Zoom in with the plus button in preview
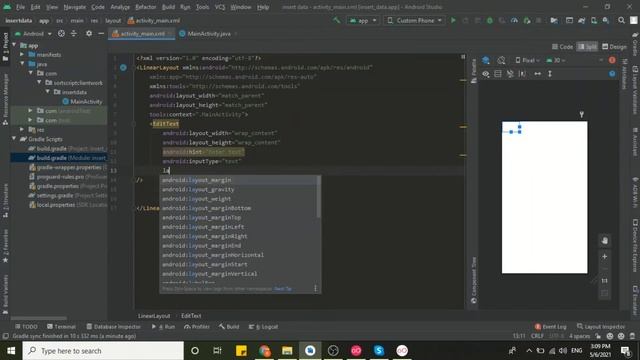 (x=604, y=256)
